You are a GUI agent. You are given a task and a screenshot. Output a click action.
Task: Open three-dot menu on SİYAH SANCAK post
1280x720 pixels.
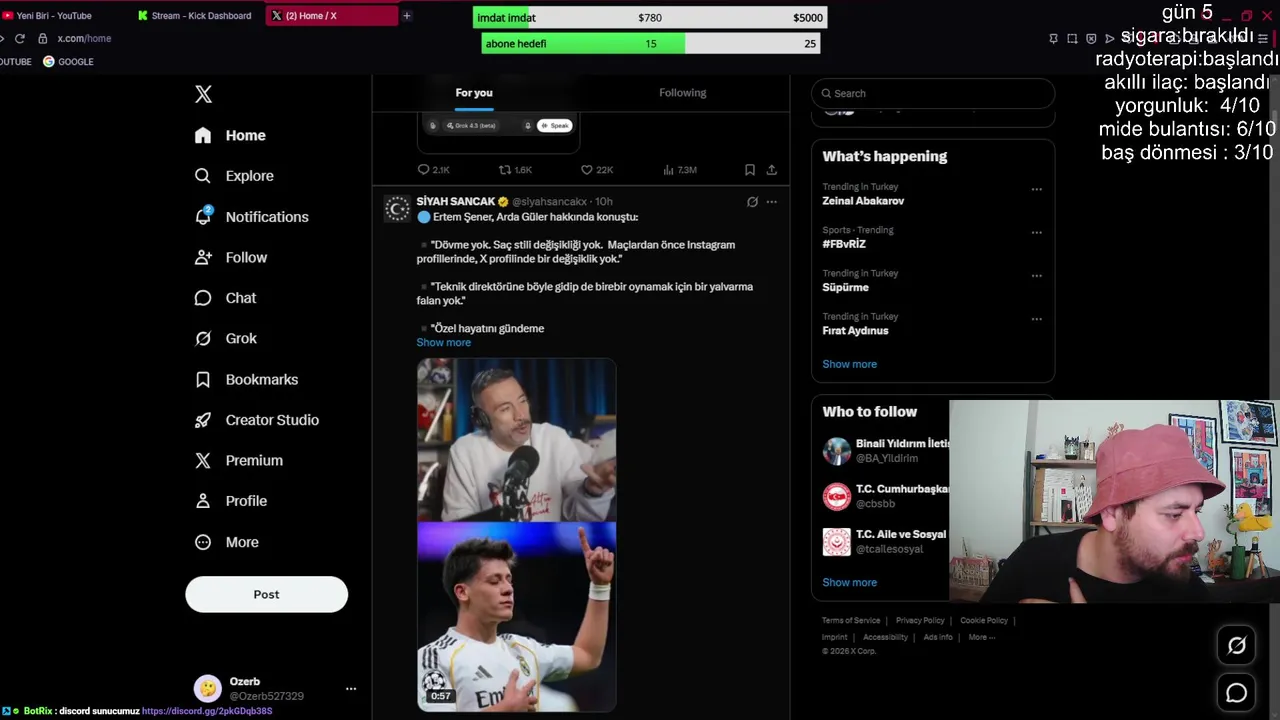pyautogui.click(x=771, y=202)
